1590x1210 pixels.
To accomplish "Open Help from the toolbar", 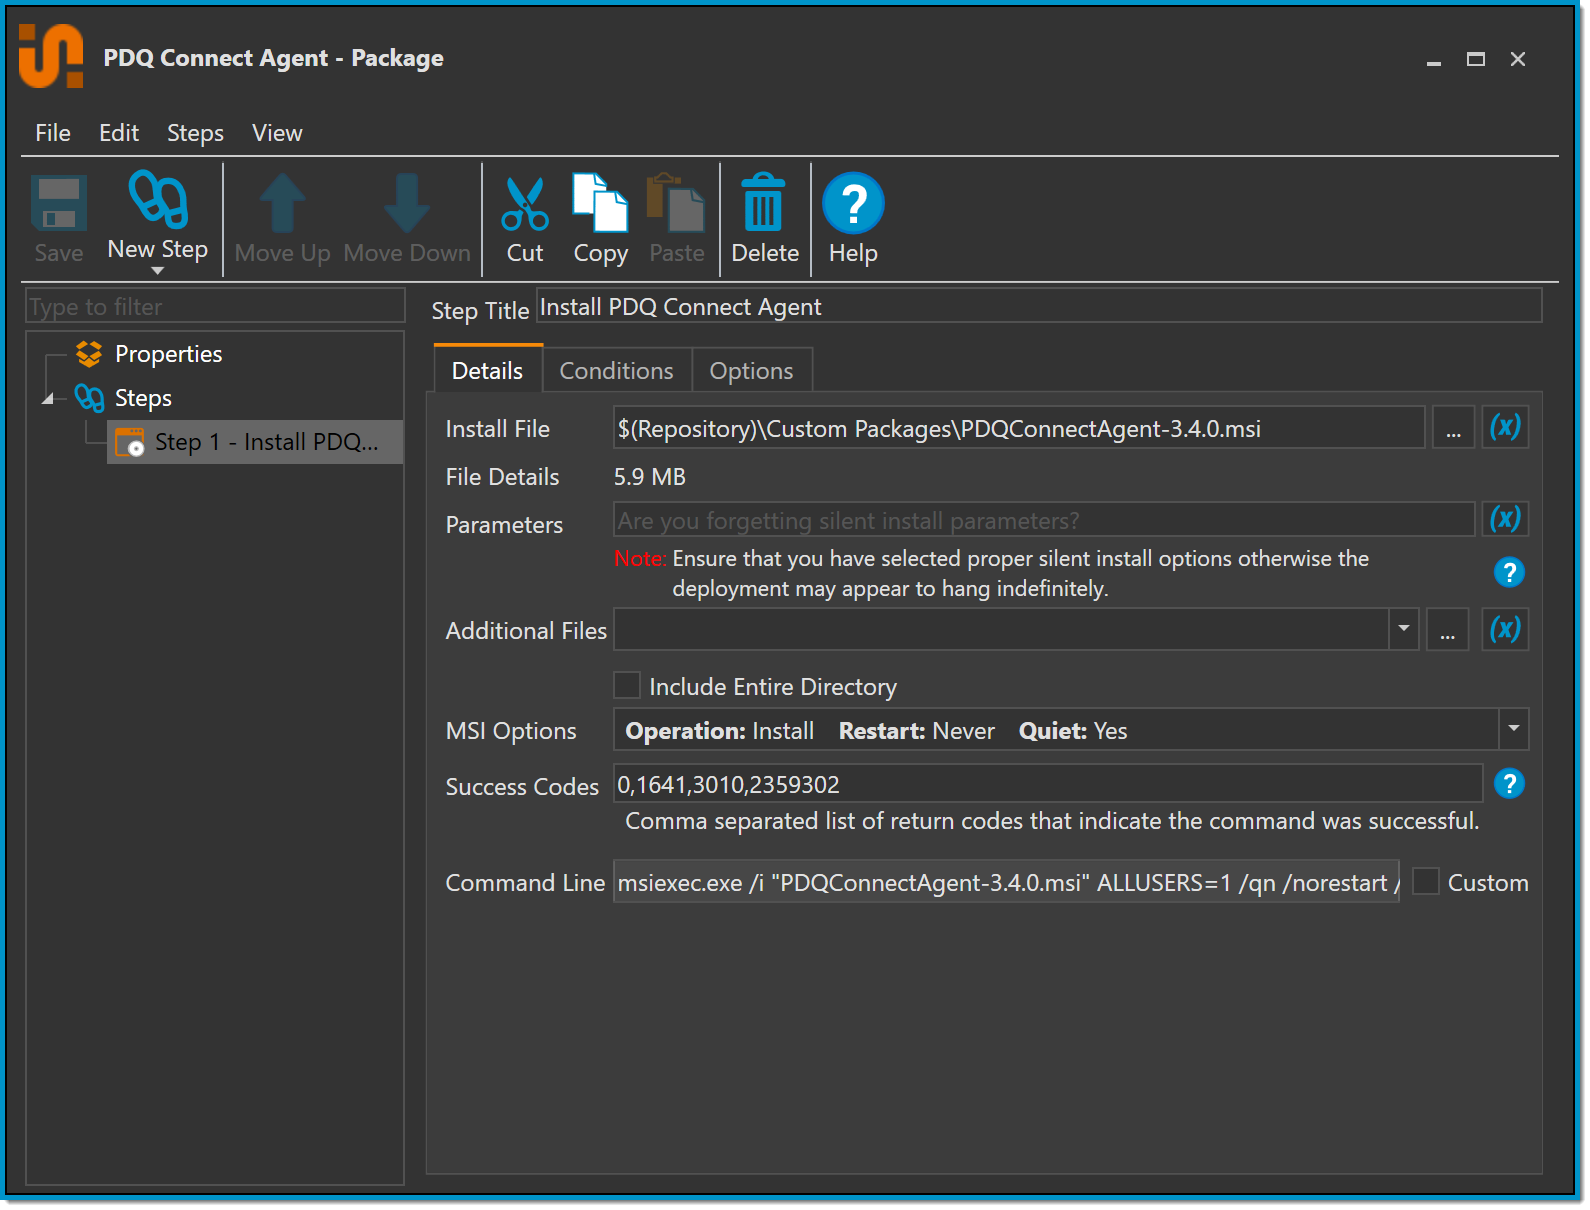I will (853, 203).
